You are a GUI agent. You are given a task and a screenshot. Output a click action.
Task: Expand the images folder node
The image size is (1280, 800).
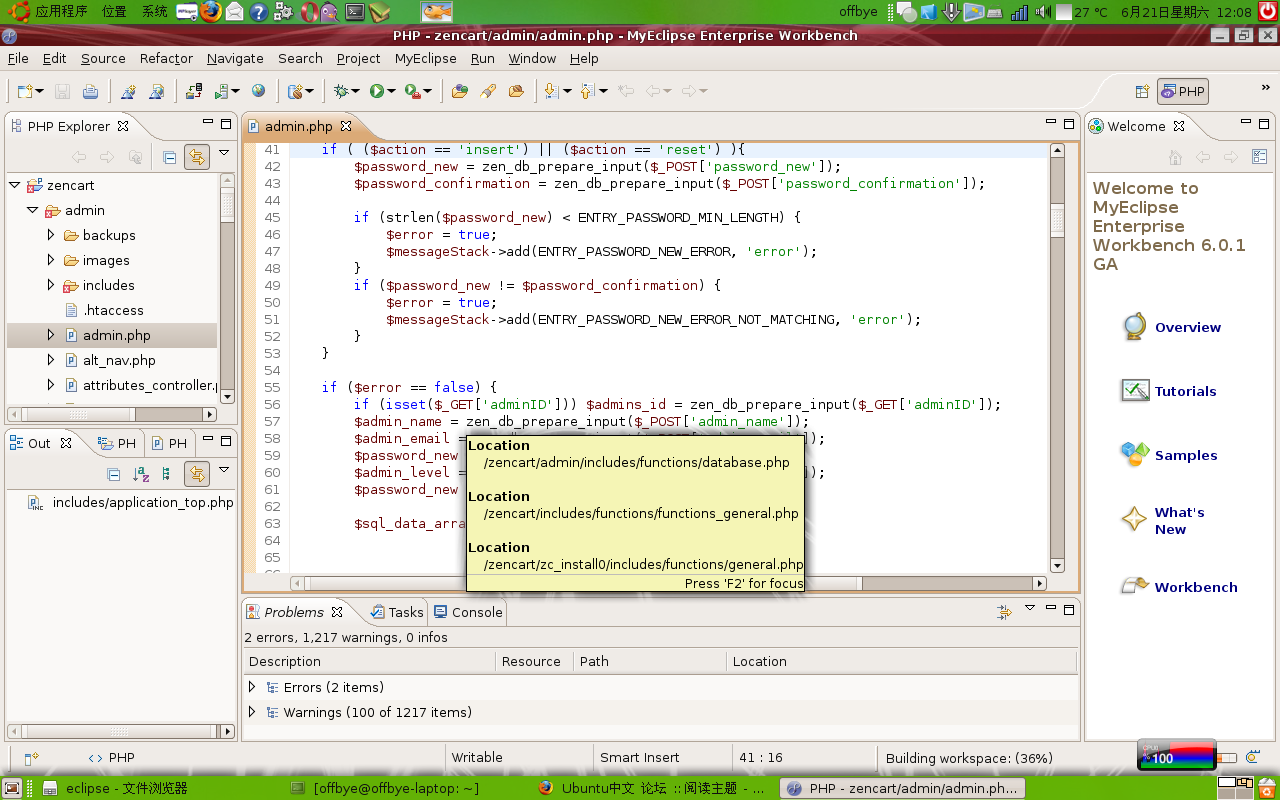click(51, 260)
